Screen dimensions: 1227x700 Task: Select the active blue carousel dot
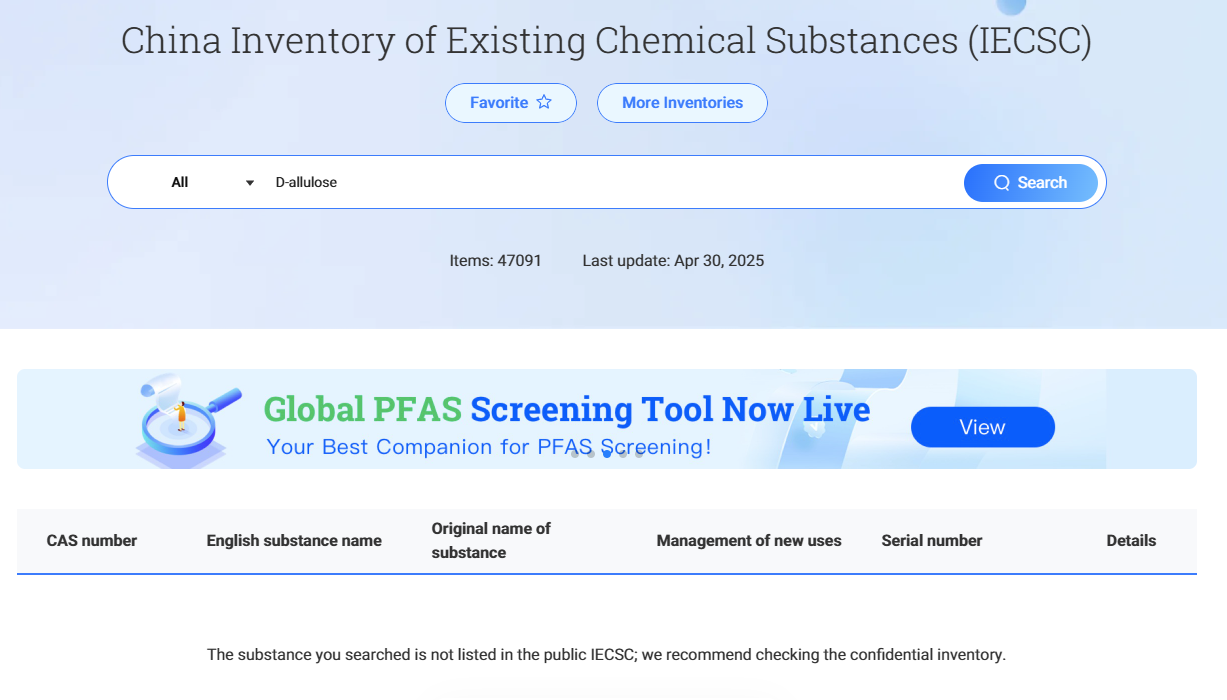(x=607, y=454)
